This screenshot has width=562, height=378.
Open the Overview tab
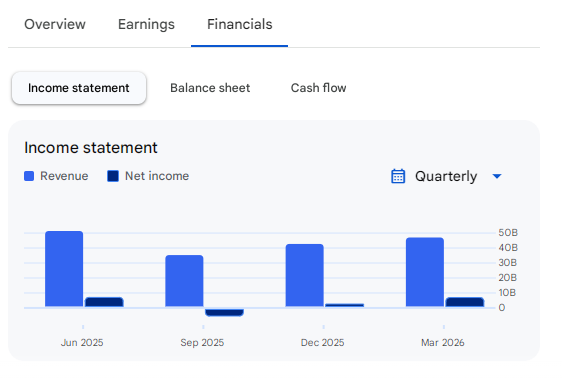click(55, 24)
